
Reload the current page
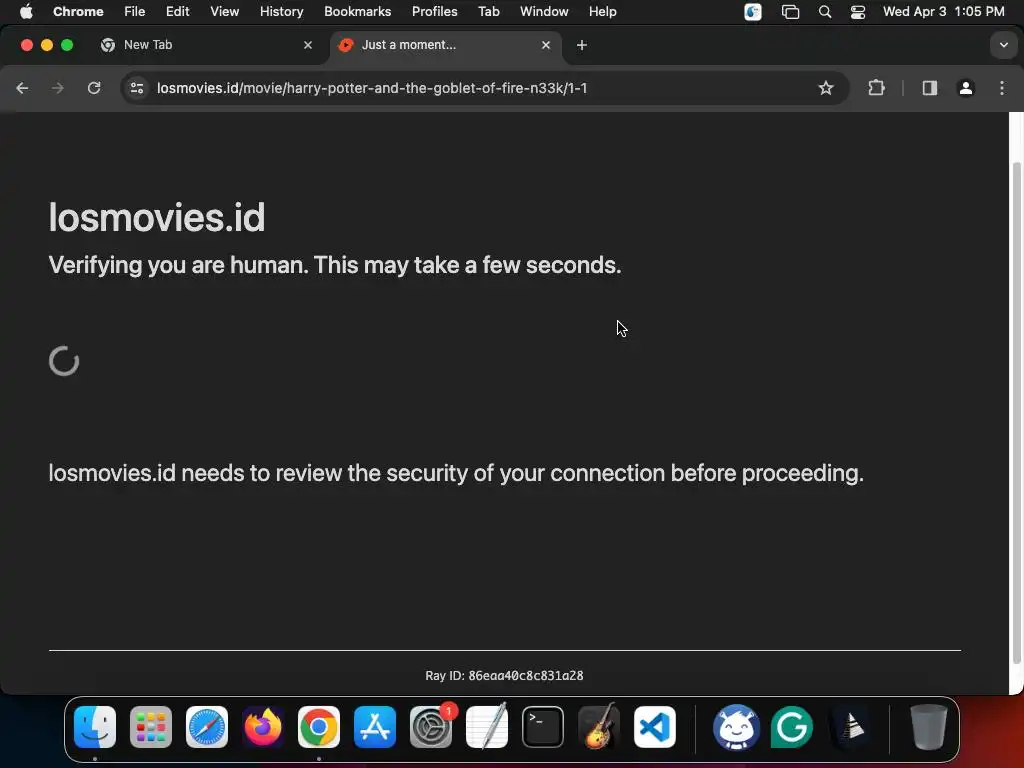(94, 88)
